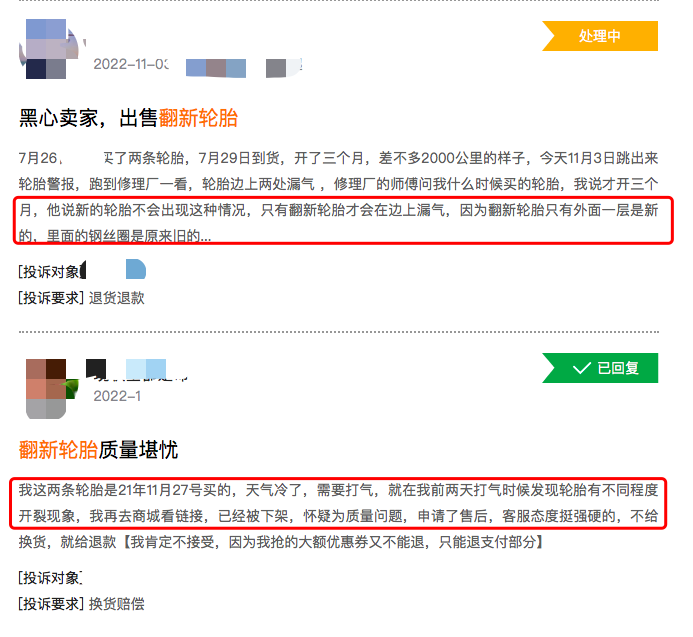Image resolution: width=693 pixels, height=637 pixels.
Task: Open second complaint body starting 我这两条轮胎
Action: coord(339,516)
